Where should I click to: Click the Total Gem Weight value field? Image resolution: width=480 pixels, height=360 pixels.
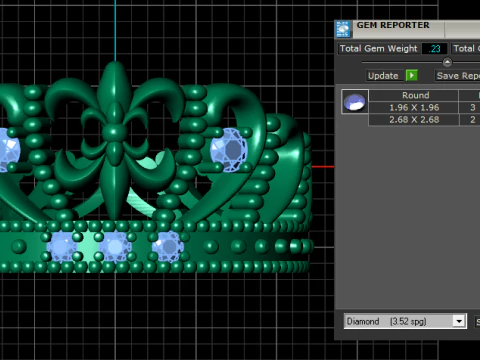point(435,49)
